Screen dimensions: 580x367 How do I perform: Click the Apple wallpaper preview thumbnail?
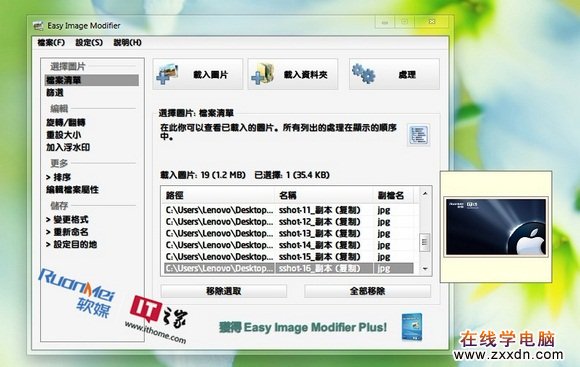496,227
